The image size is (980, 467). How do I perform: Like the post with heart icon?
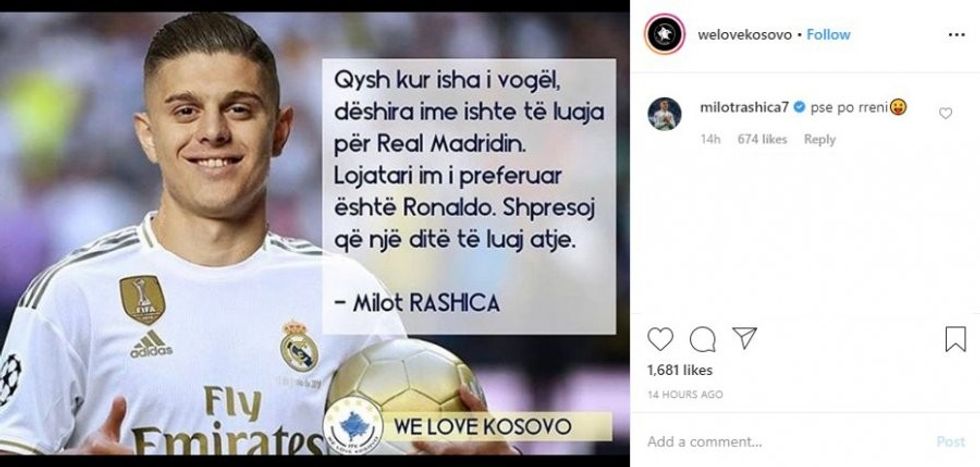click(x=659, y=339)
